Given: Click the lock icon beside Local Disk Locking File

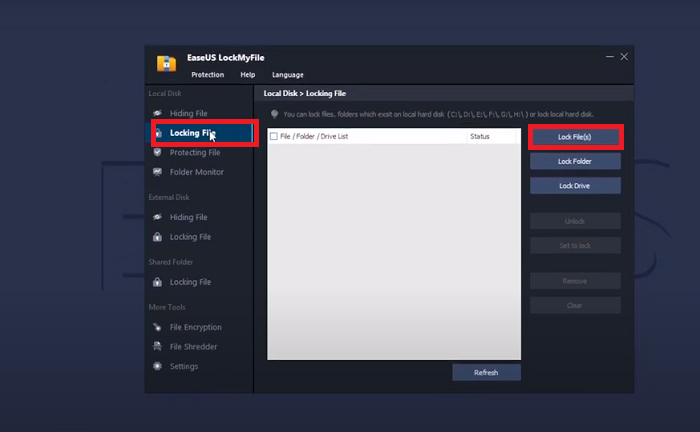Looking at the screenshot, I should coord(158,133).
